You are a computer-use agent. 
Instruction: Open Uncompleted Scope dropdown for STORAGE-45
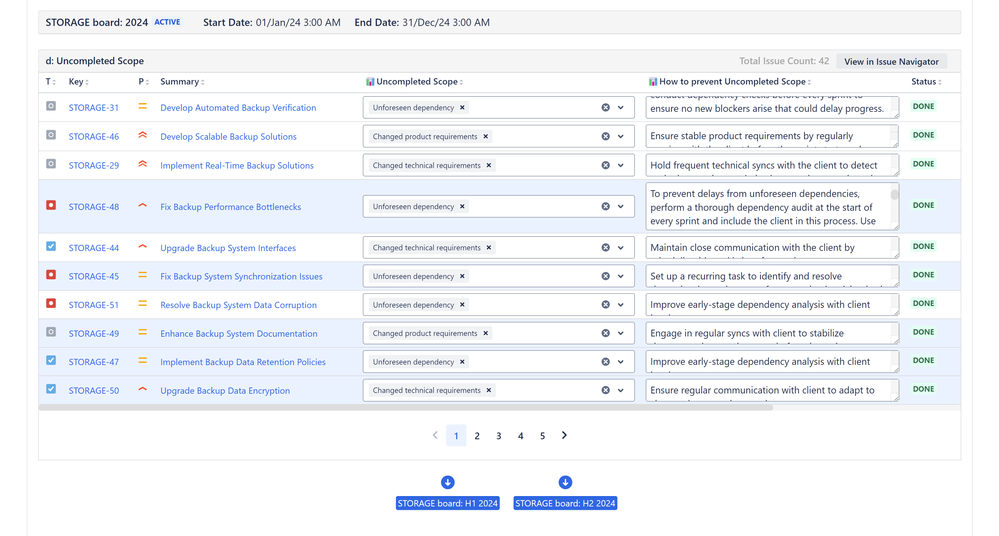[x=621, y=276]
